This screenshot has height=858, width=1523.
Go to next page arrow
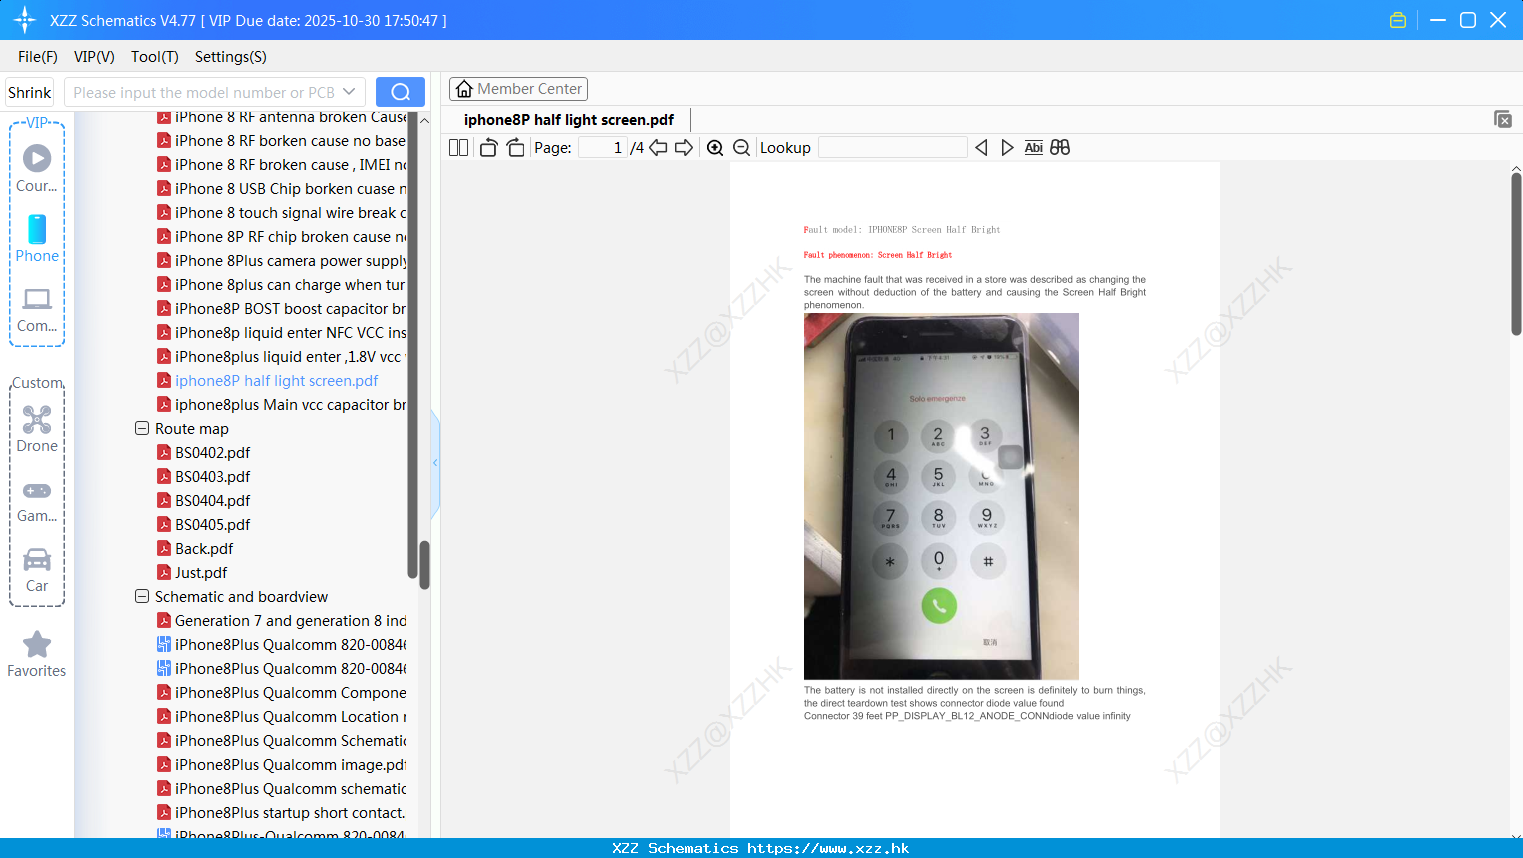684,148
